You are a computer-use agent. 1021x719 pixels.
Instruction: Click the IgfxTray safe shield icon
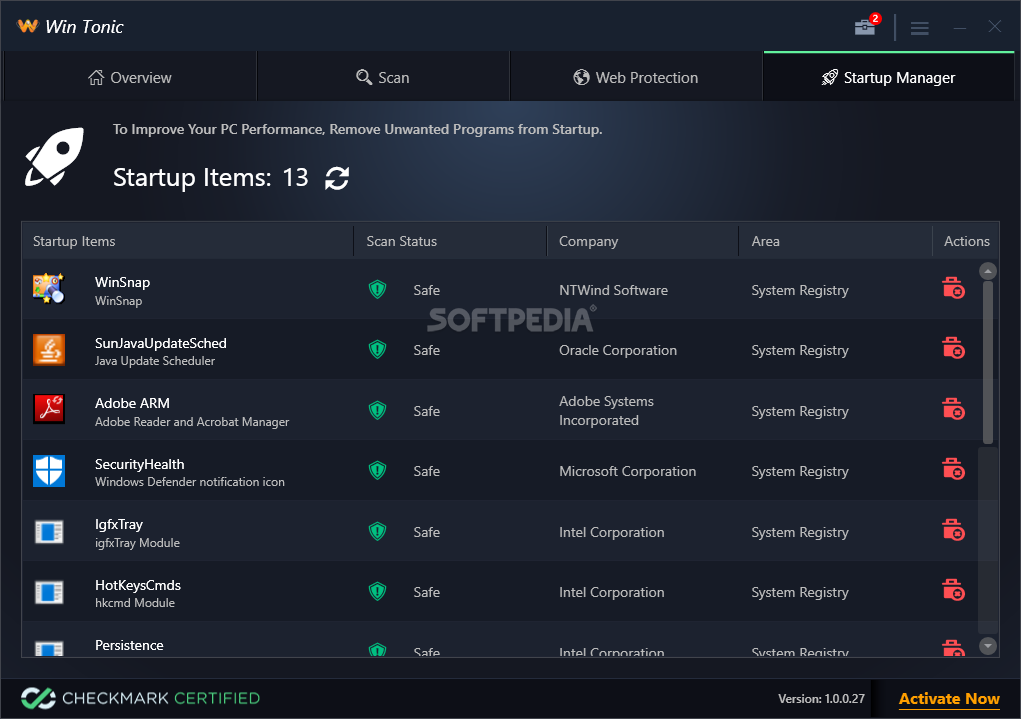point(377,531)
